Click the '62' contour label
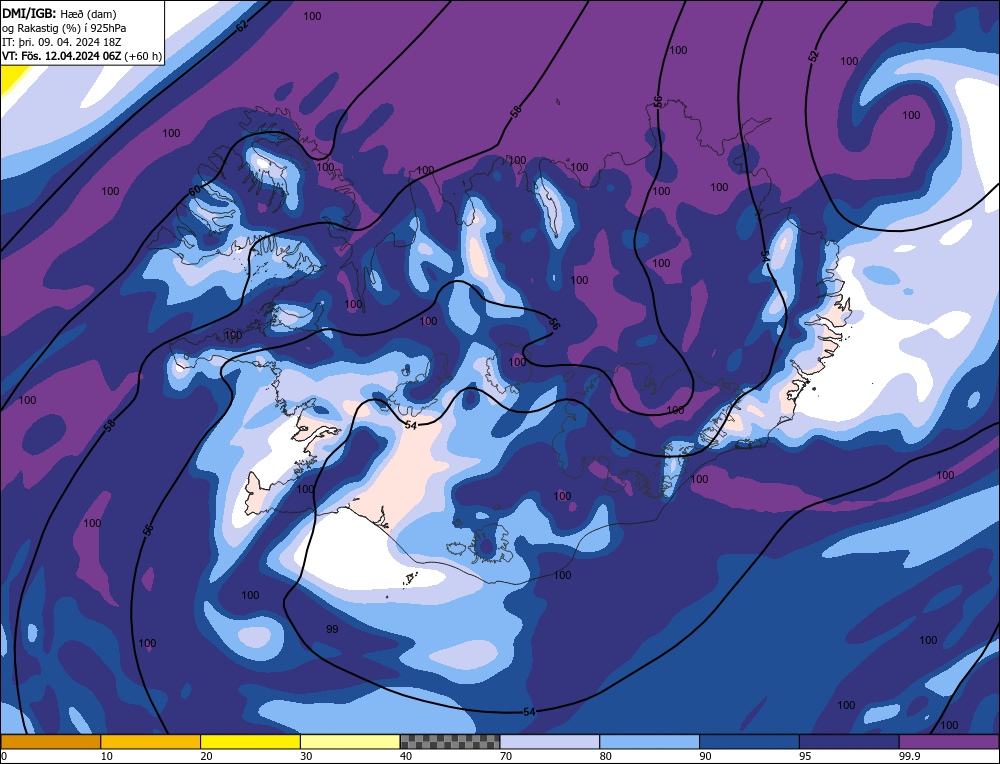The image size is (1000, 764). click(x=242, y=27)
